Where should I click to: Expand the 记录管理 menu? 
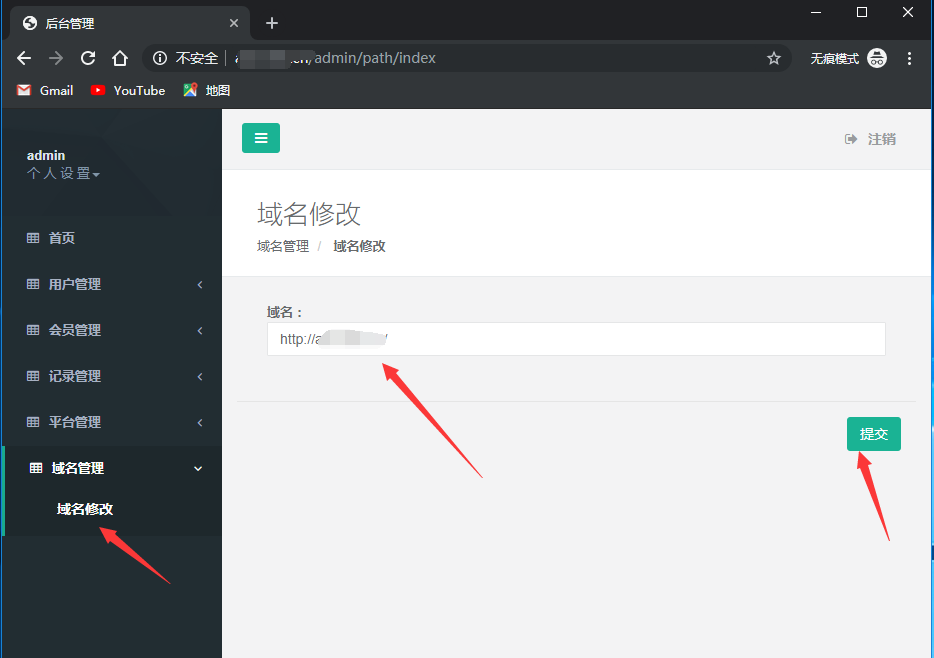(x=112, y=376)
